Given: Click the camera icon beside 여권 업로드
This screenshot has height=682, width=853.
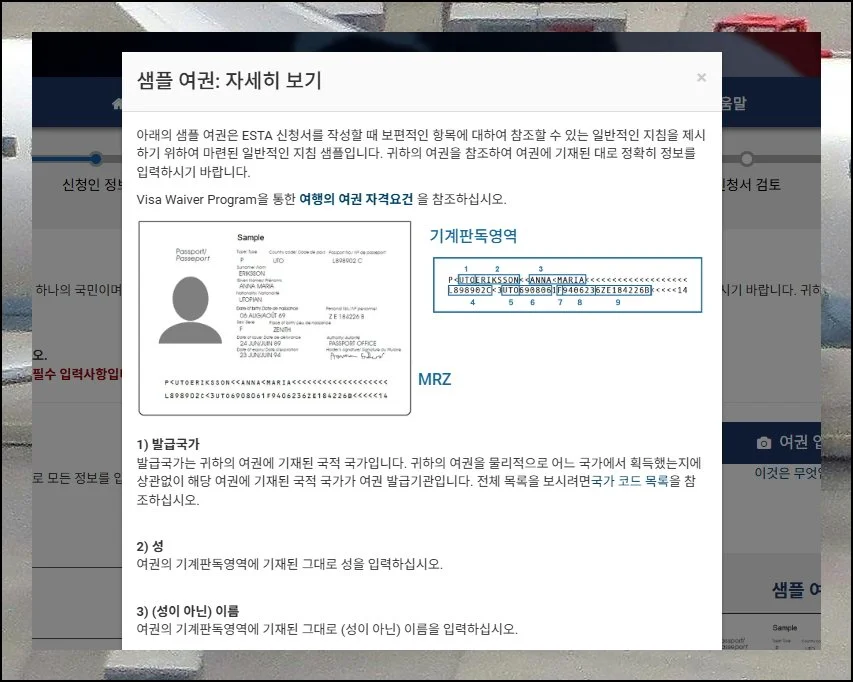Looking at the screenshot, I should click(x=764, y=442).
